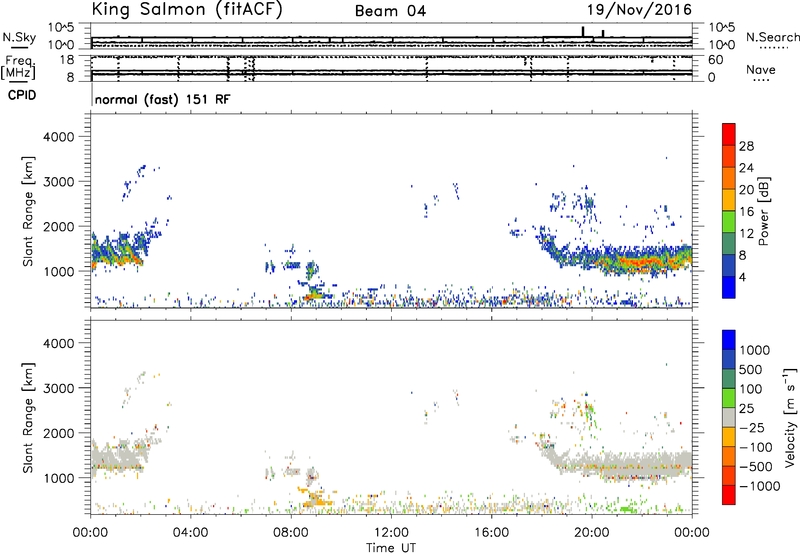This screenshot has width=800, height=554.
Task: Click the King Salmon (fitACF) title
Action: click(187, 10)
